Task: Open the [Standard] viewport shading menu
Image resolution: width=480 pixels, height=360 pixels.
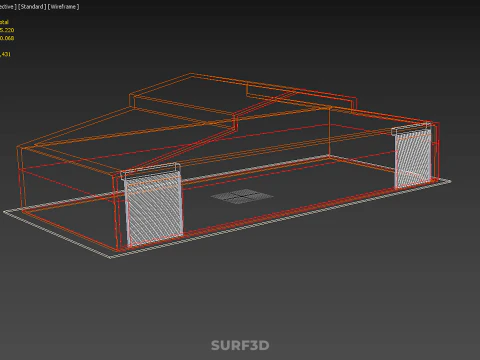Action: pyautogui.click(x=32, y=7)
